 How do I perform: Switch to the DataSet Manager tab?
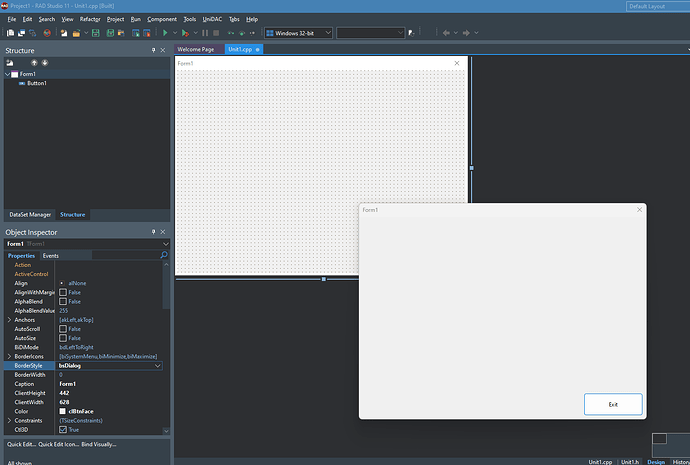pos(30,215)
